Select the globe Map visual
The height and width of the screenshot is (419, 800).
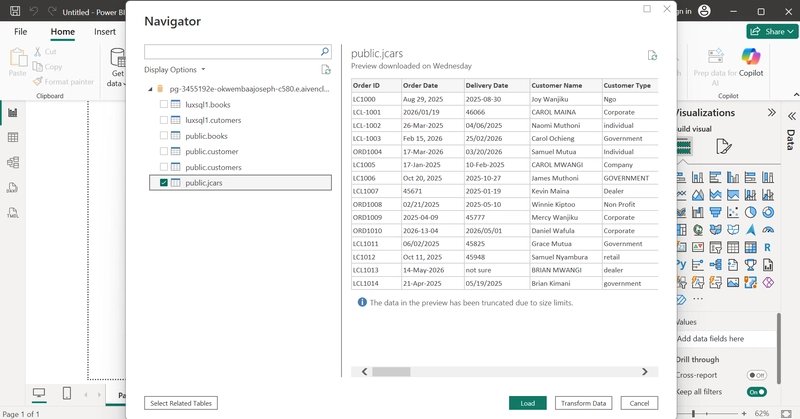click(697, 230)
